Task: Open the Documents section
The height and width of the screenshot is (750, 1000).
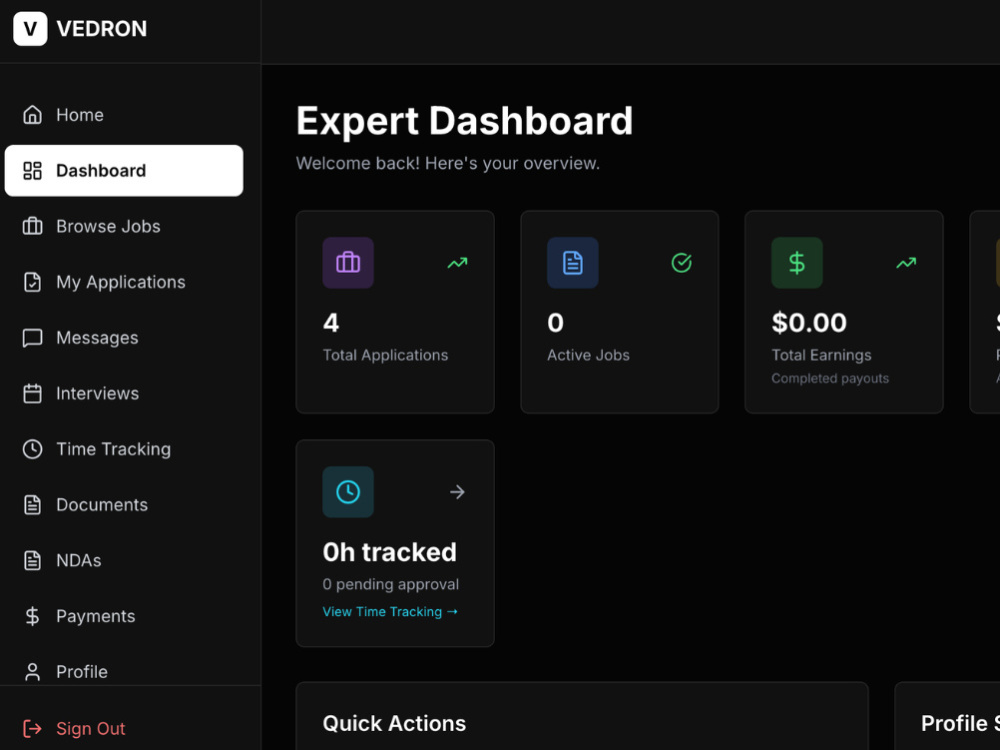Action: click(x=124, y=504)
